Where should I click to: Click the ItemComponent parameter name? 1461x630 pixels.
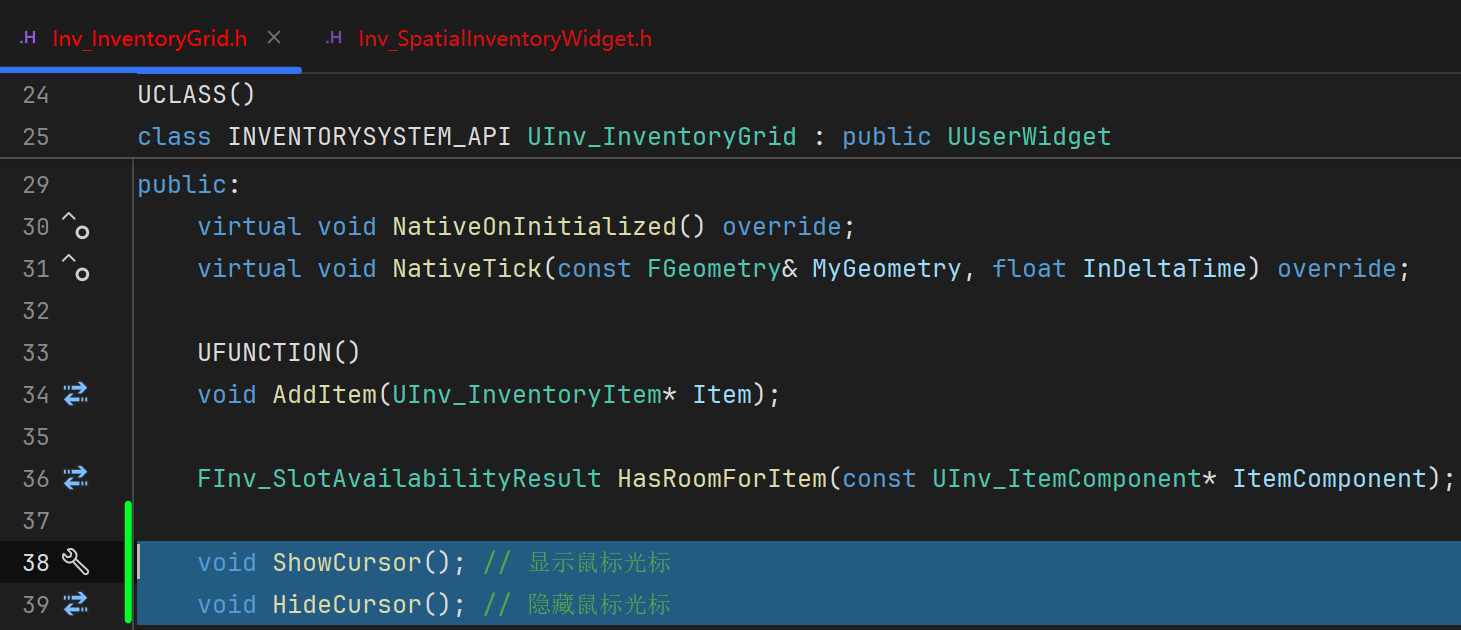pyautogui.click(x=1329, y=478)
